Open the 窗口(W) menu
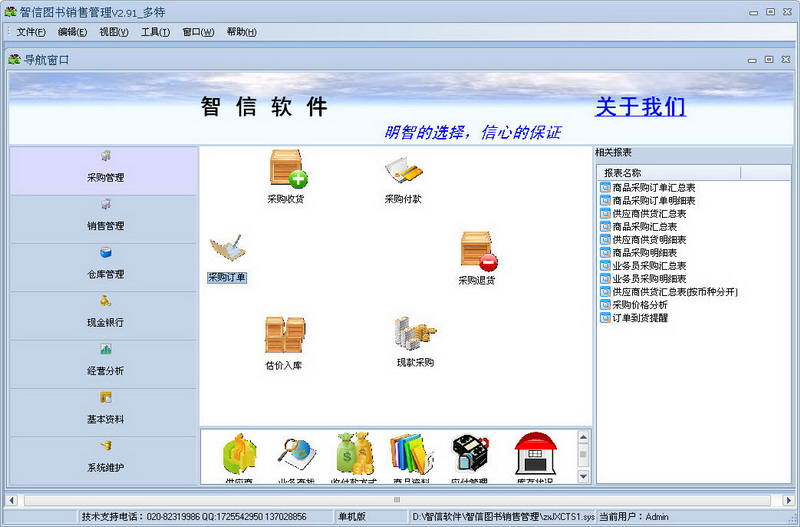This screenshot has width=800, height=527. click(x=198, y=32)
